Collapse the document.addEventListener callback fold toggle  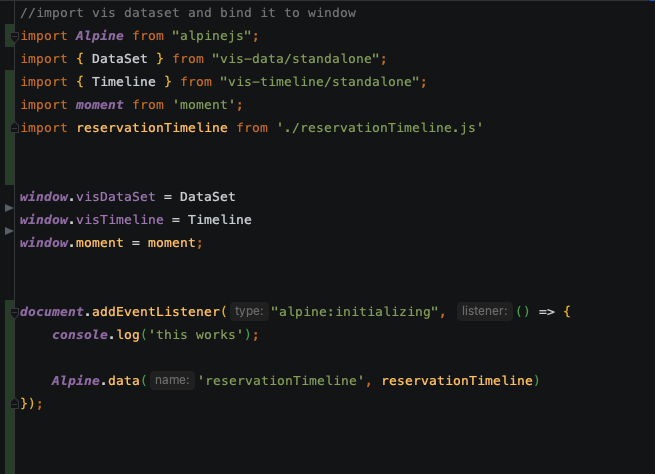[x=14, y=312]
